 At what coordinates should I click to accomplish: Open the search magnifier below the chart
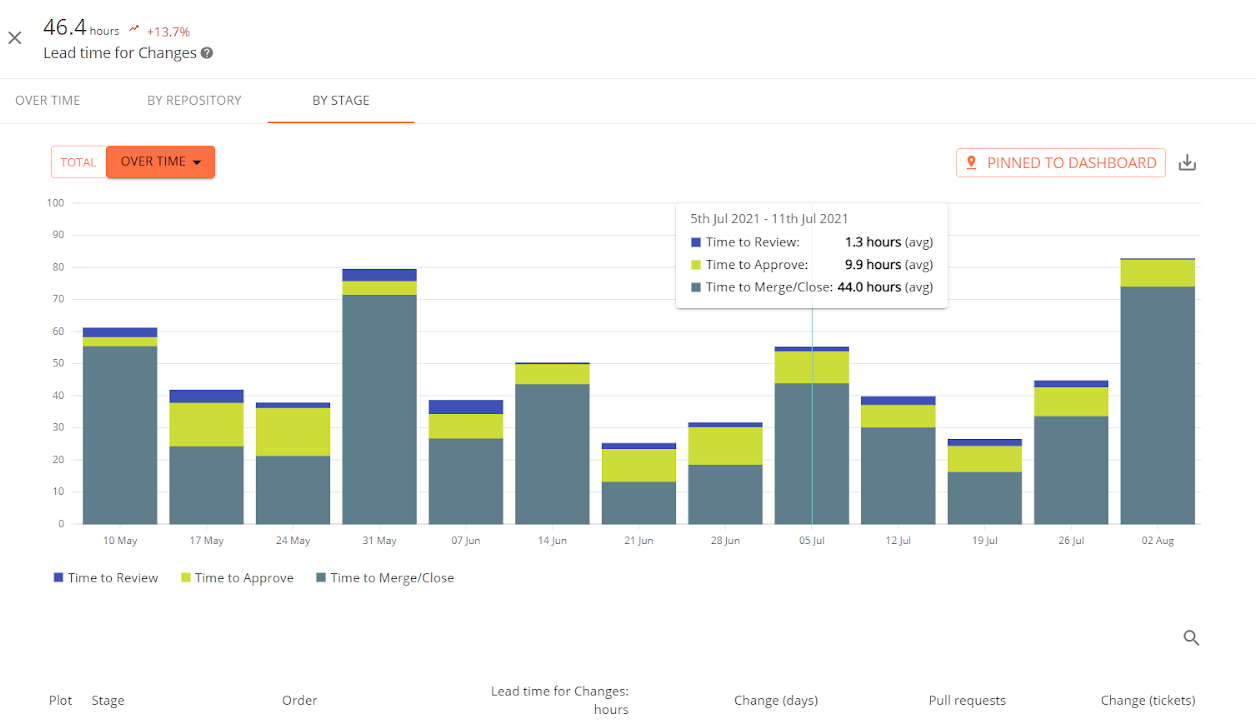pos(1191,637)
